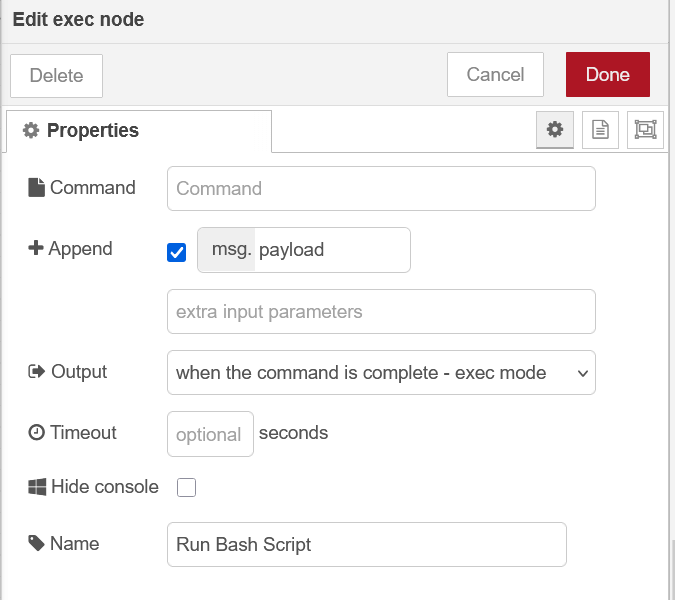Image resolution: width=675 pixels, height=600 pixels.
Task: Click the Command file icon
Action: pos(36,188)
